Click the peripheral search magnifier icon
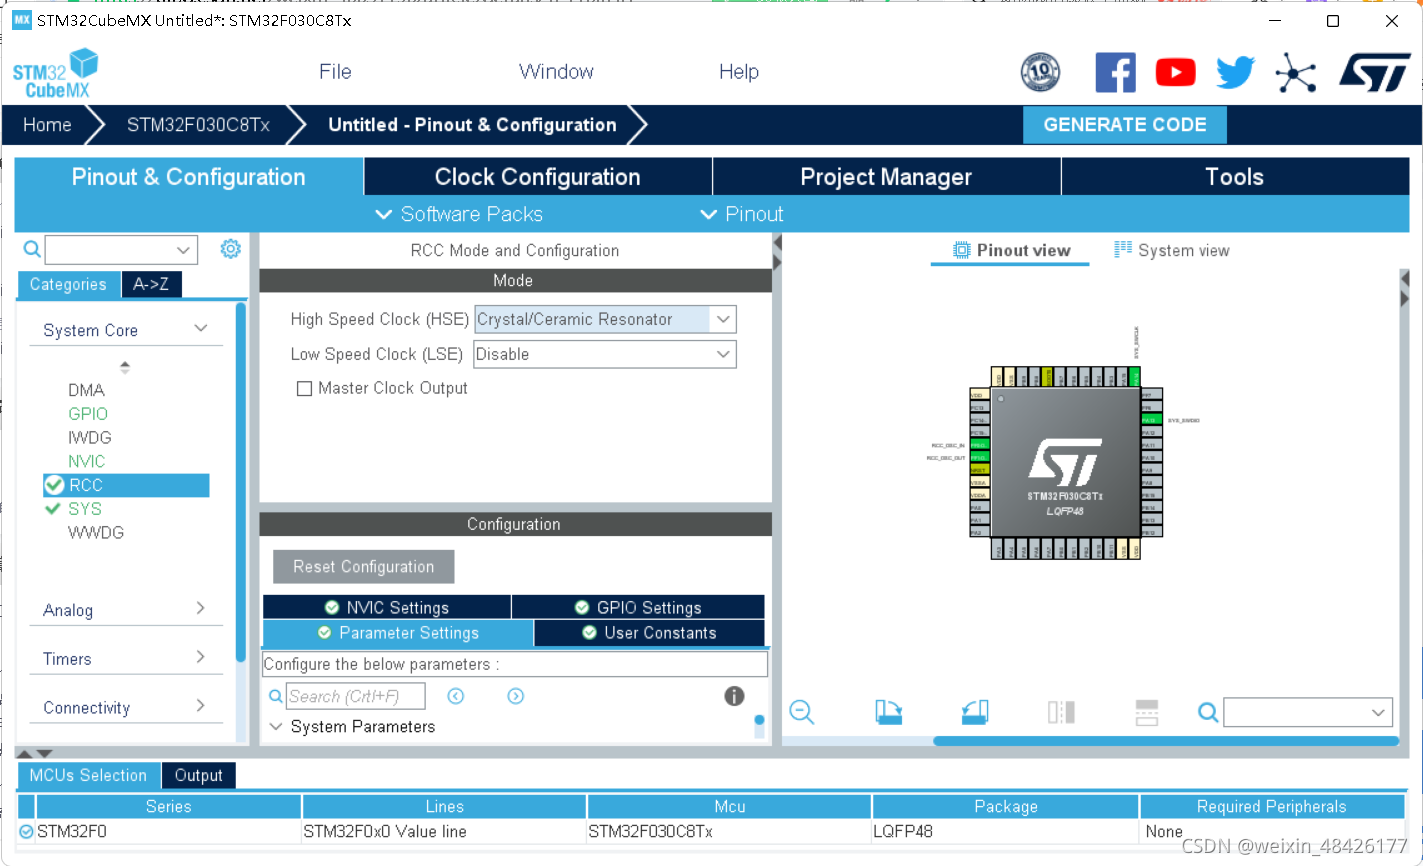This screenshot has width=1423, height=866. pos(32,249)
